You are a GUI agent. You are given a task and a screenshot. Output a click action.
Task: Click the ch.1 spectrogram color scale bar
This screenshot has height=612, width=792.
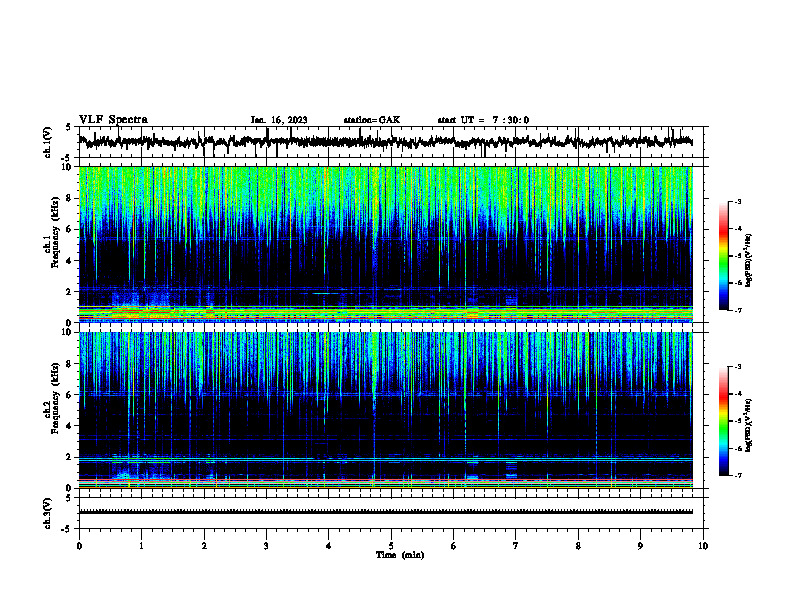click(724, 256)
